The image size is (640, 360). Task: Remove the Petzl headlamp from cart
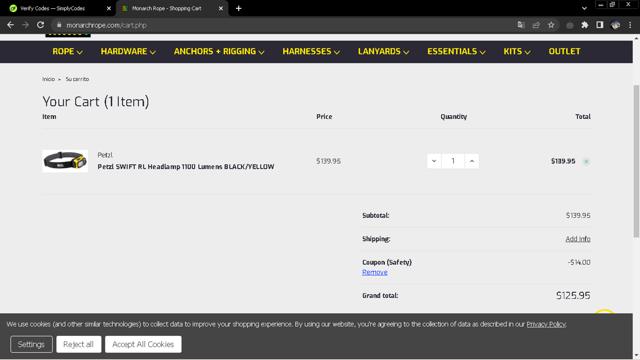coord(586,162)
